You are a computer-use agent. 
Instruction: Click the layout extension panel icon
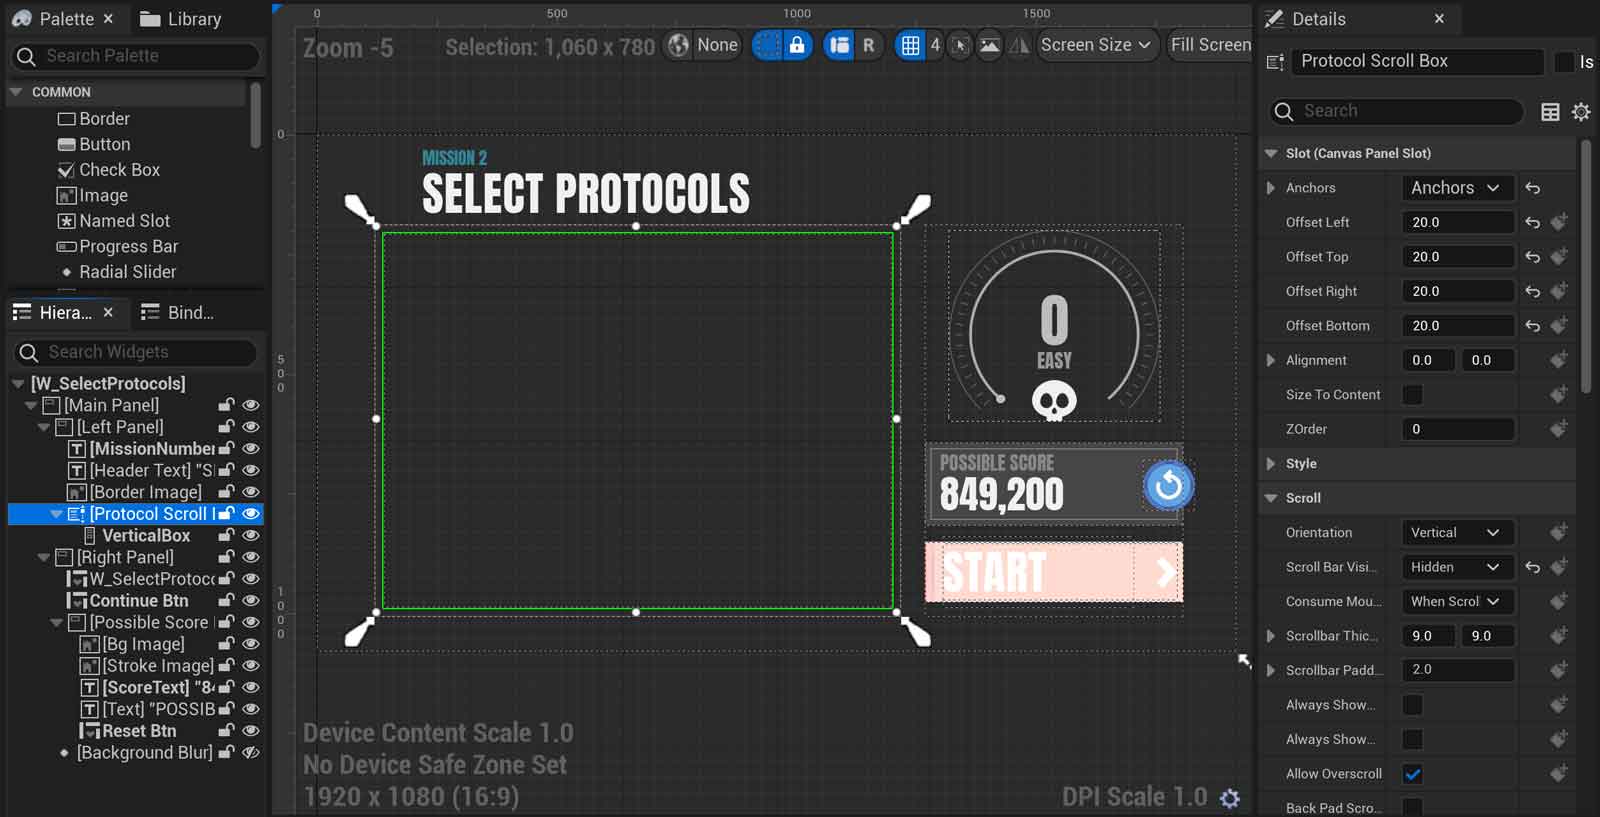pyautogui.click(x=839, y=45)
